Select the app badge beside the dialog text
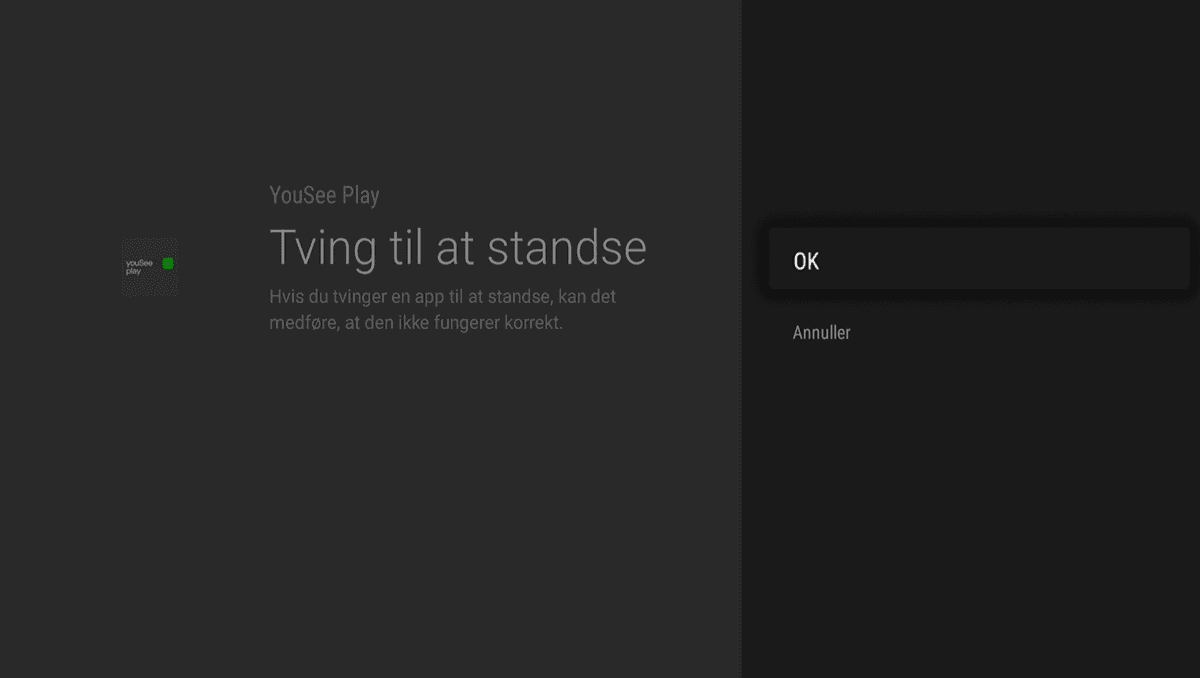 click(x=149, y=266)
